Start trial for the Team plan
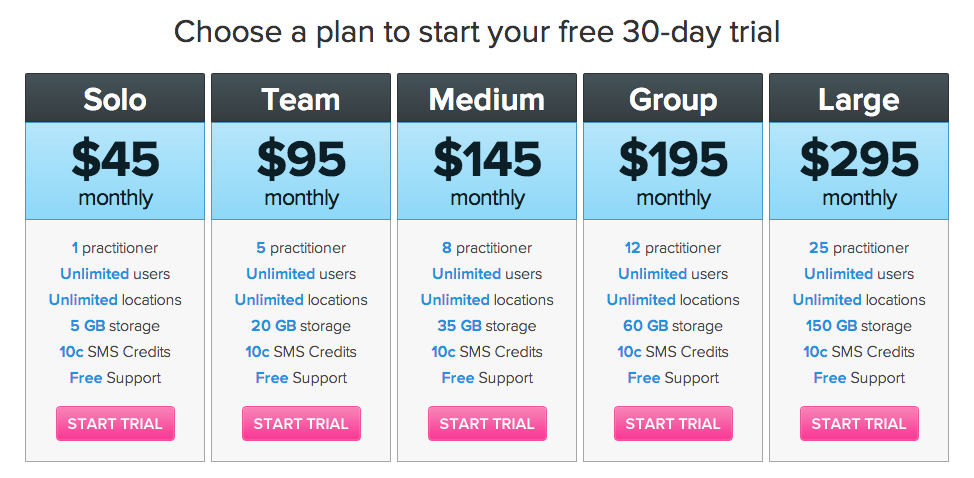Viewport: 974px width, 478px height. (x=301, y=423)
